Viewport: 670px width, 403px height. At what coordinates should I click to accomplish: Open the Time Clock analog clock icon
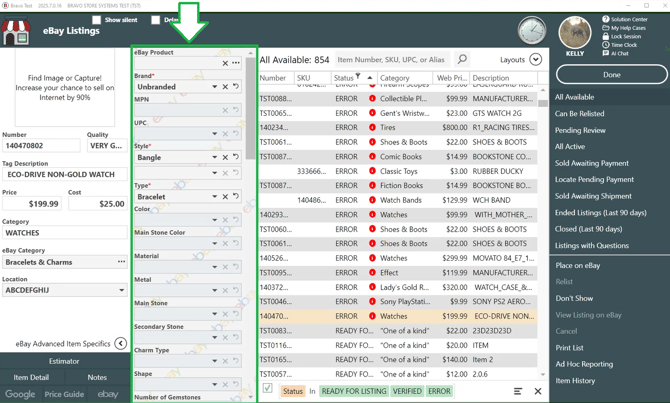[532, 31]
